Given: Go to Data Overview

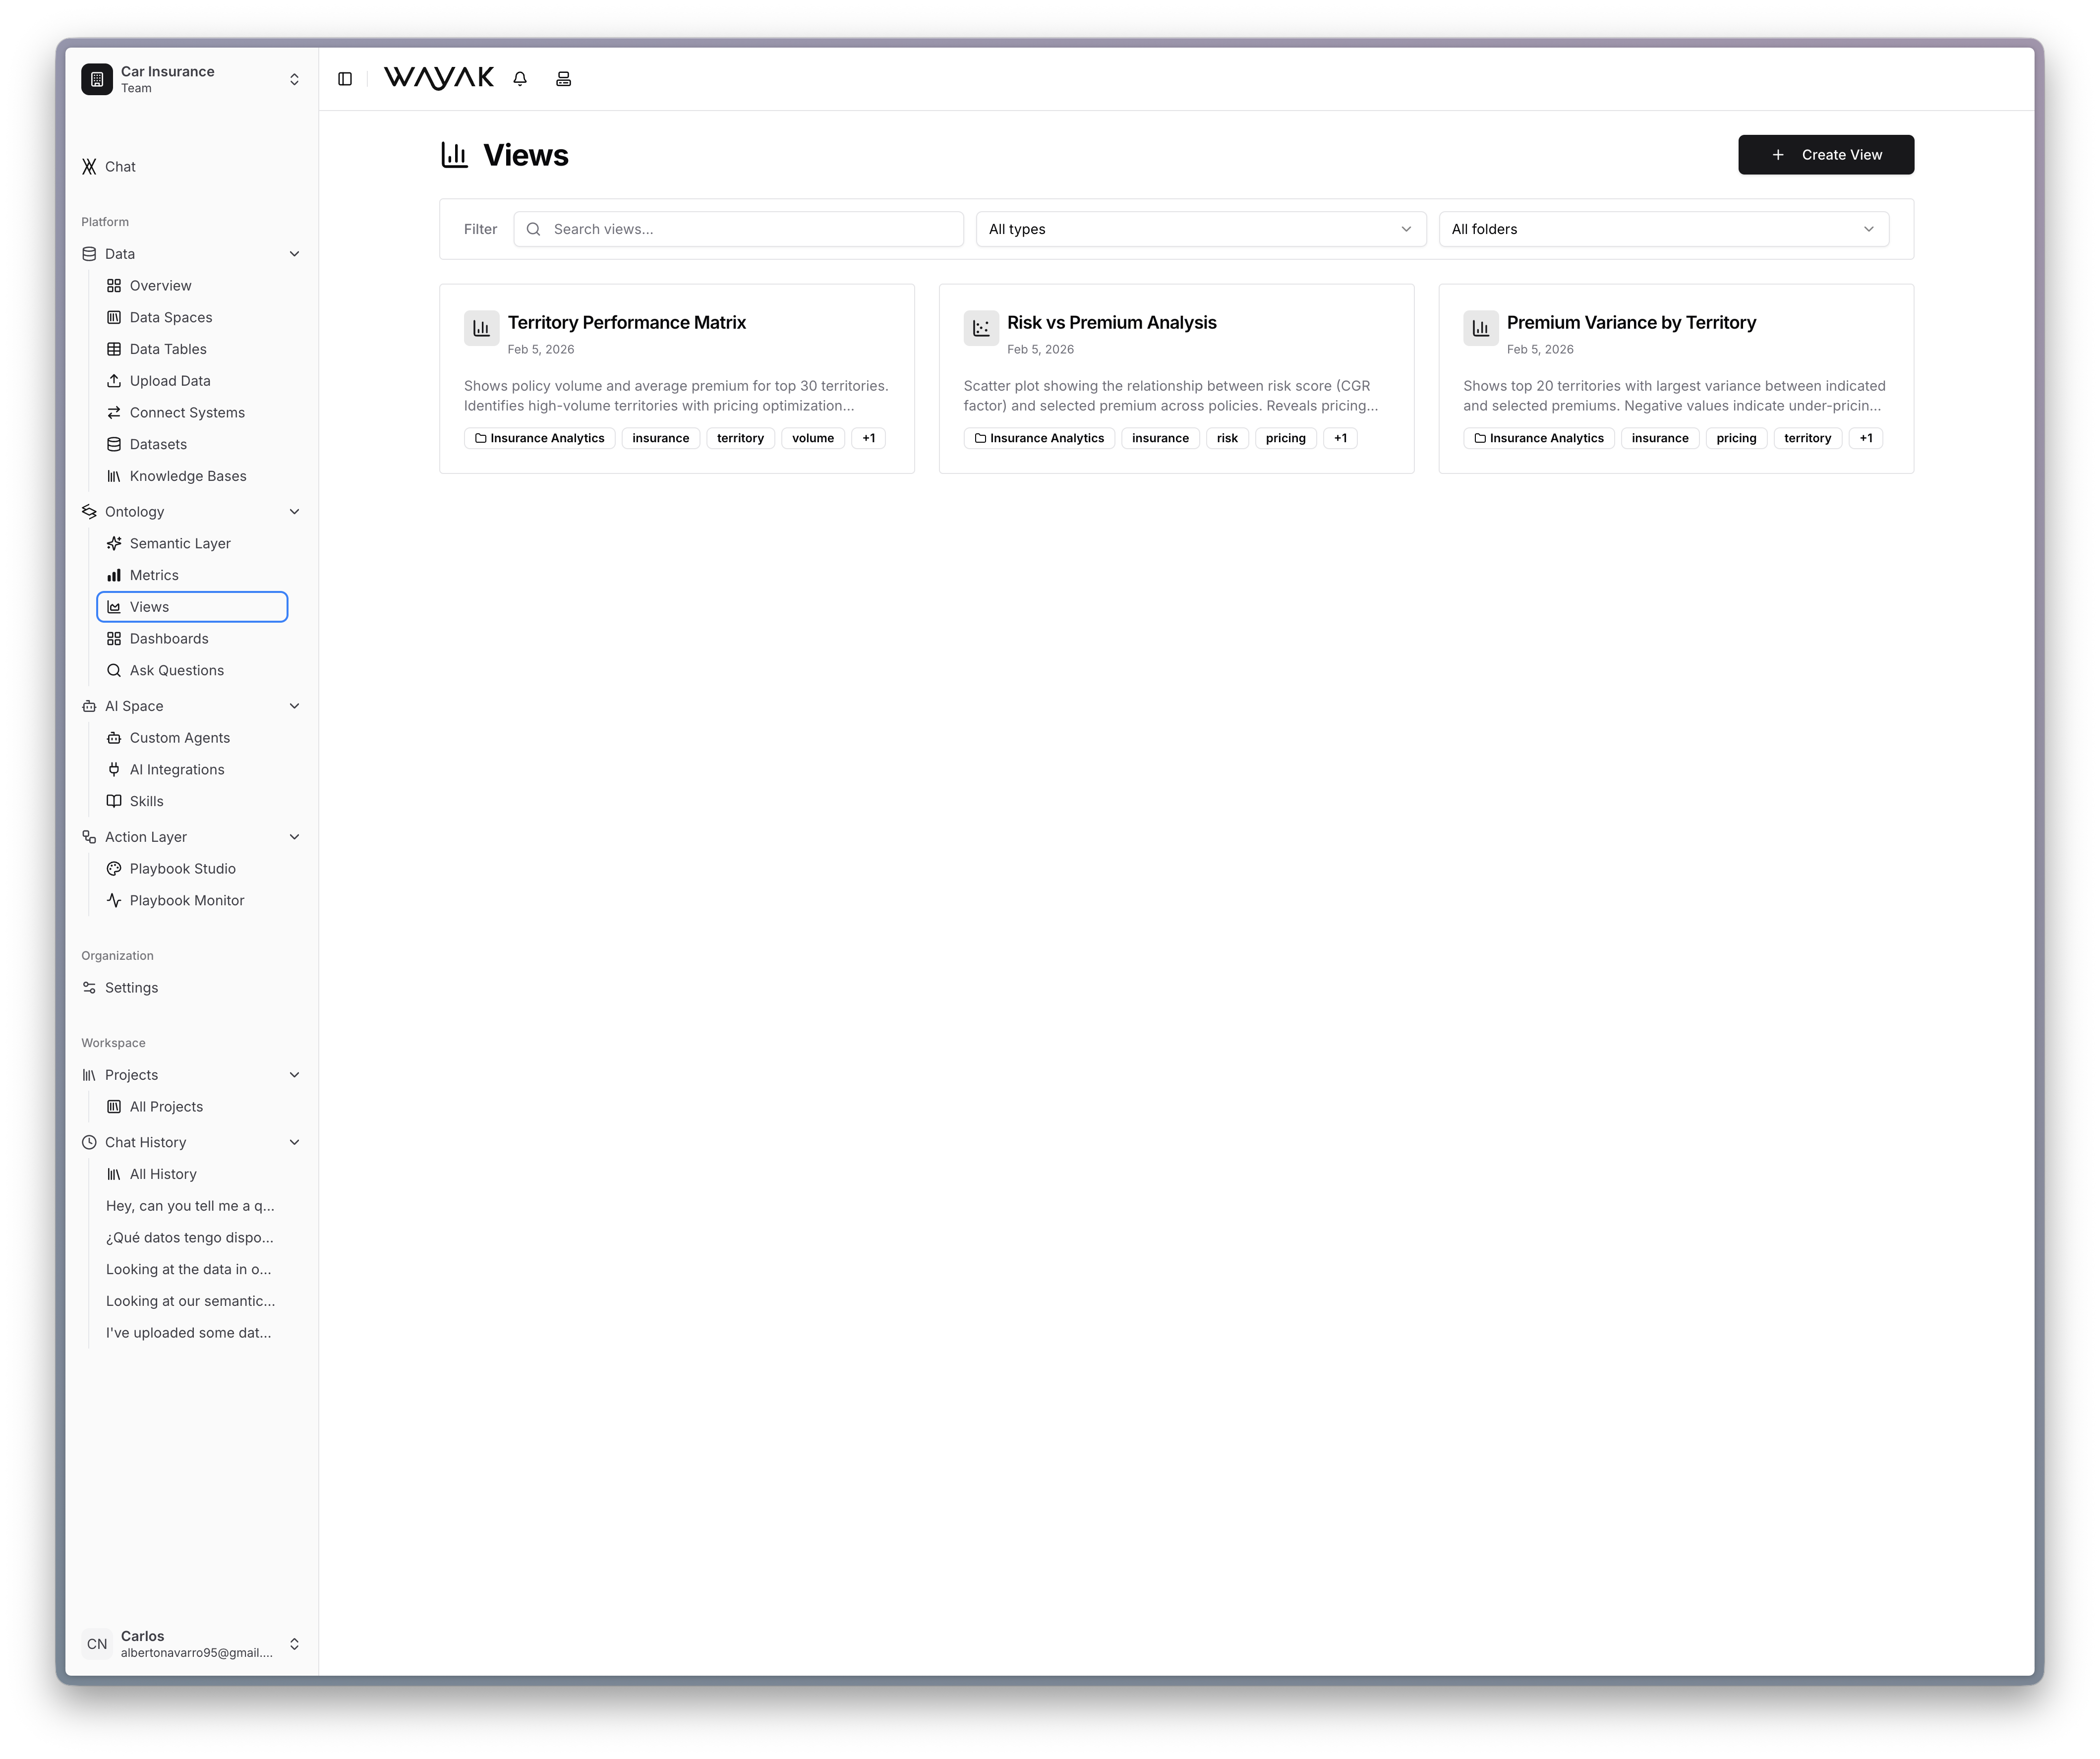Looking at the screenshot, I should point(160,286).
